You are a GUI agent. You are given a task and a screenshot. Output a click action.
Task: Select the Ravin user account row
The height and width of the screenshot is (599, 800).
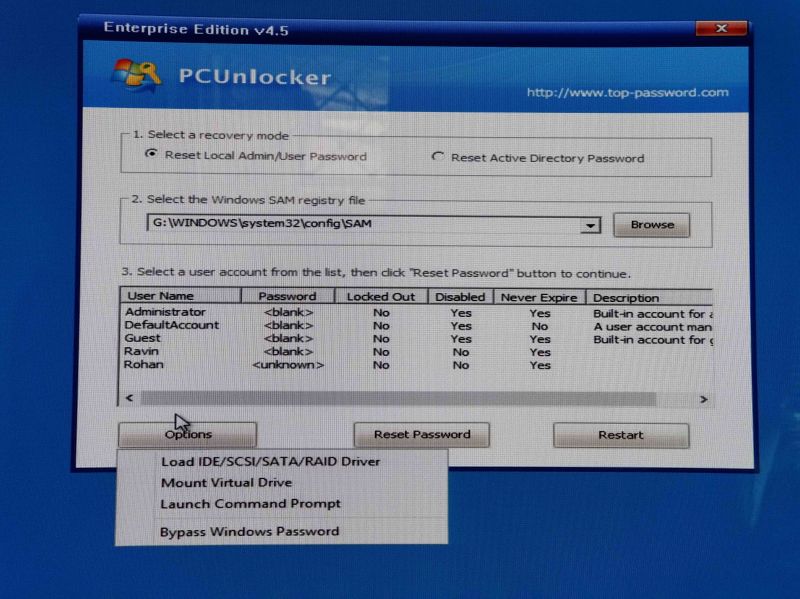[416, 352]
